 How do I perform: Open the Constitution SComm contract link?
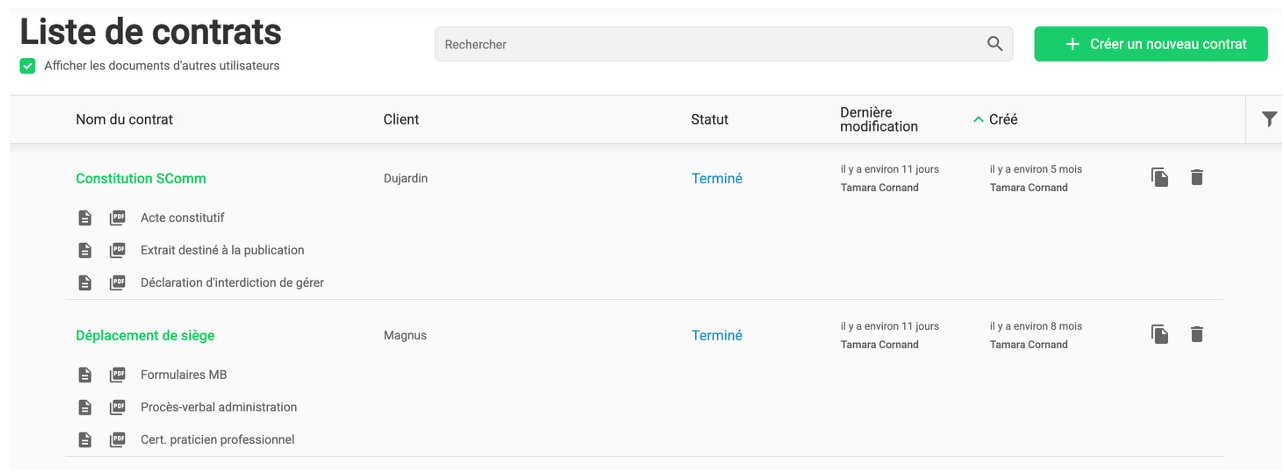[141, 179]
